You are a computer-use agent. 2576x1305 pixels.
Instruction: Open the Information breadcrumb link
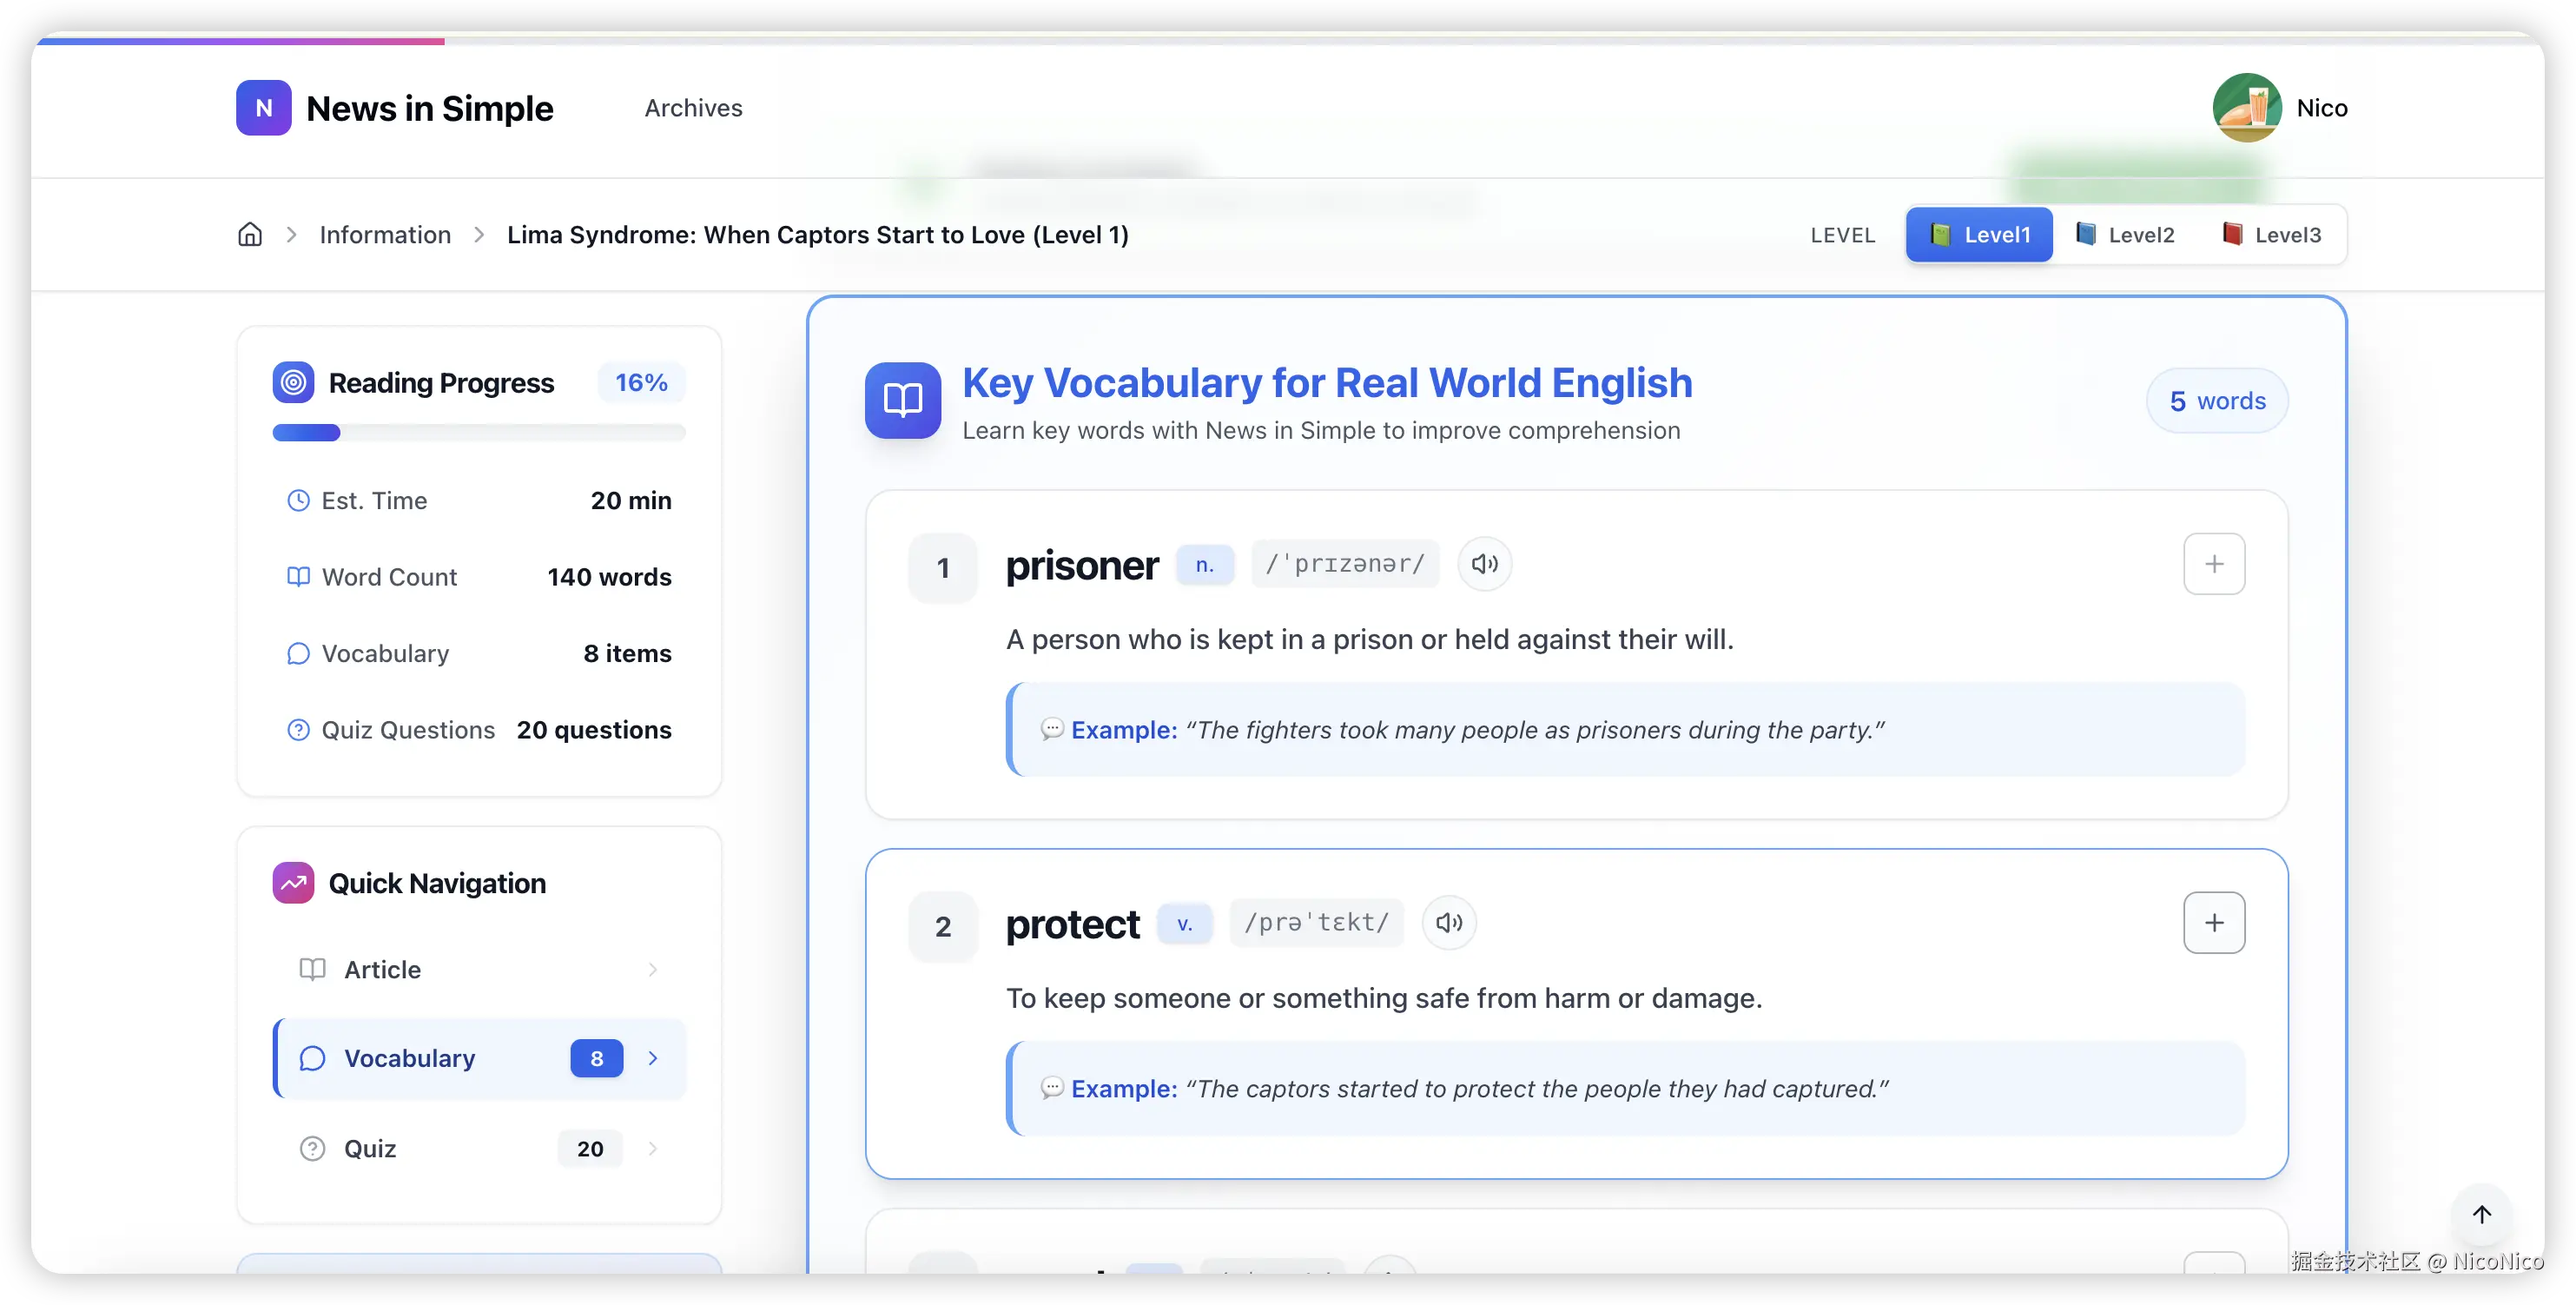pyautogui.click(x=385, y=235)
